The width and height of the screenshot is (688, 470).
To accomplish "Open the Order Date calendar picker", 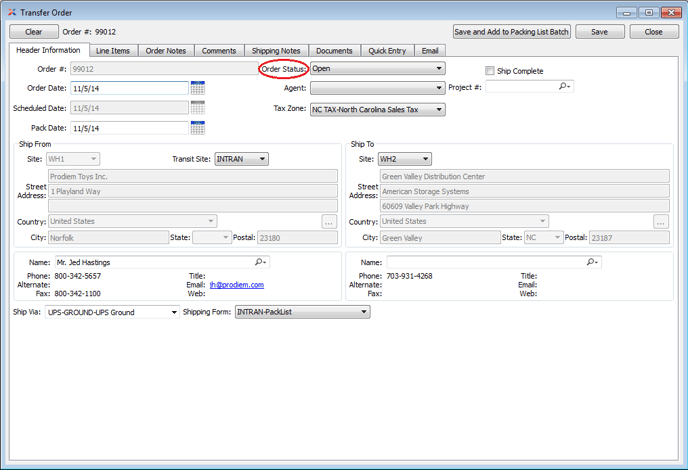I will (x=197, y=88).
